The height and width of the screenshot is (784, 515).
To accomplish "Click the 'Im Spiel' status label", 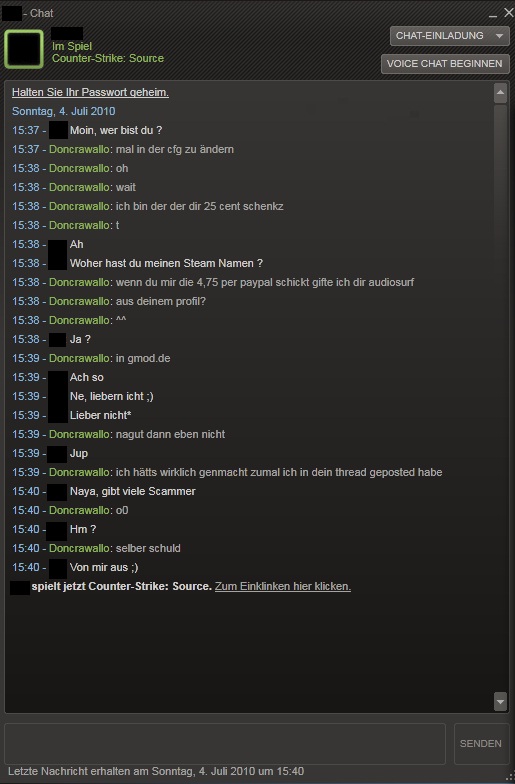I will 72,46.
